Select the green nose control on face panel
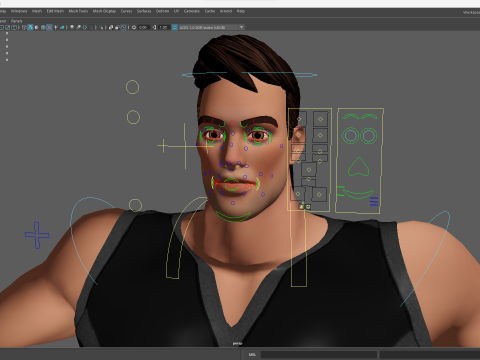 pyautogui.click(x=359, y=167)
